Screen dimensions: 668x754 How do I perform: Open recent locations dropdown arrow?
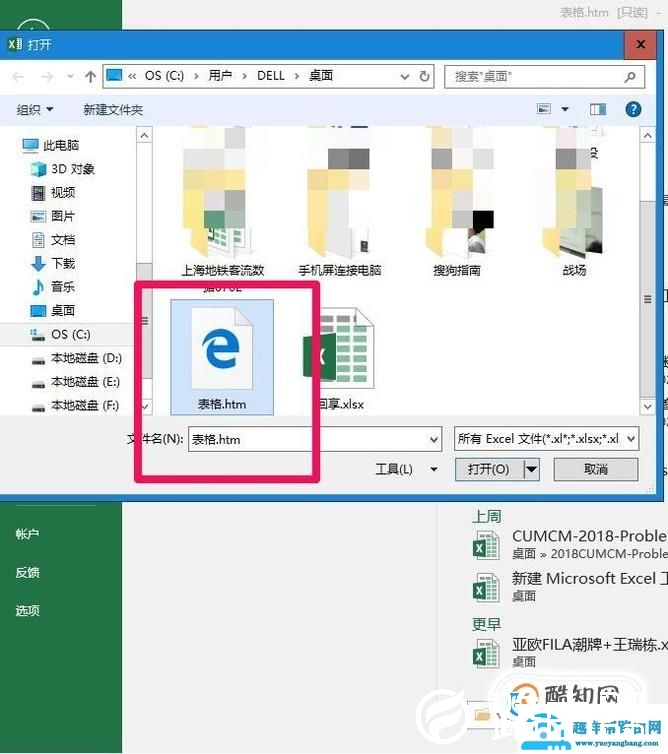(70, 76)
